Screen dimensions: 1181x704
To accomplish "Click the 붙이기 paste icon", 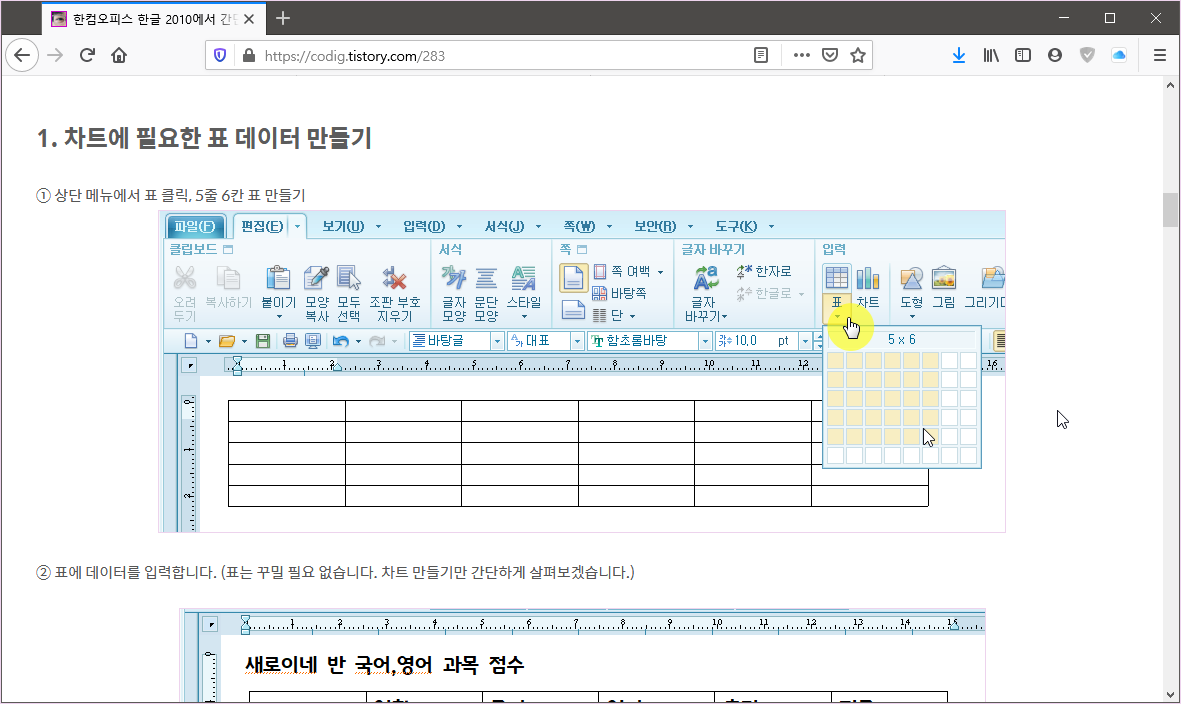I will pyautogui.click(x=278, y=278).
